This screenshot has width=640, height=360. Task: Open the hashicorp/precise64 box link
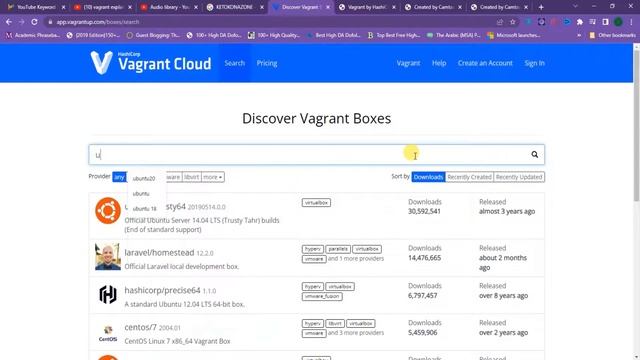pyautogui.click(x=162, y=290)
